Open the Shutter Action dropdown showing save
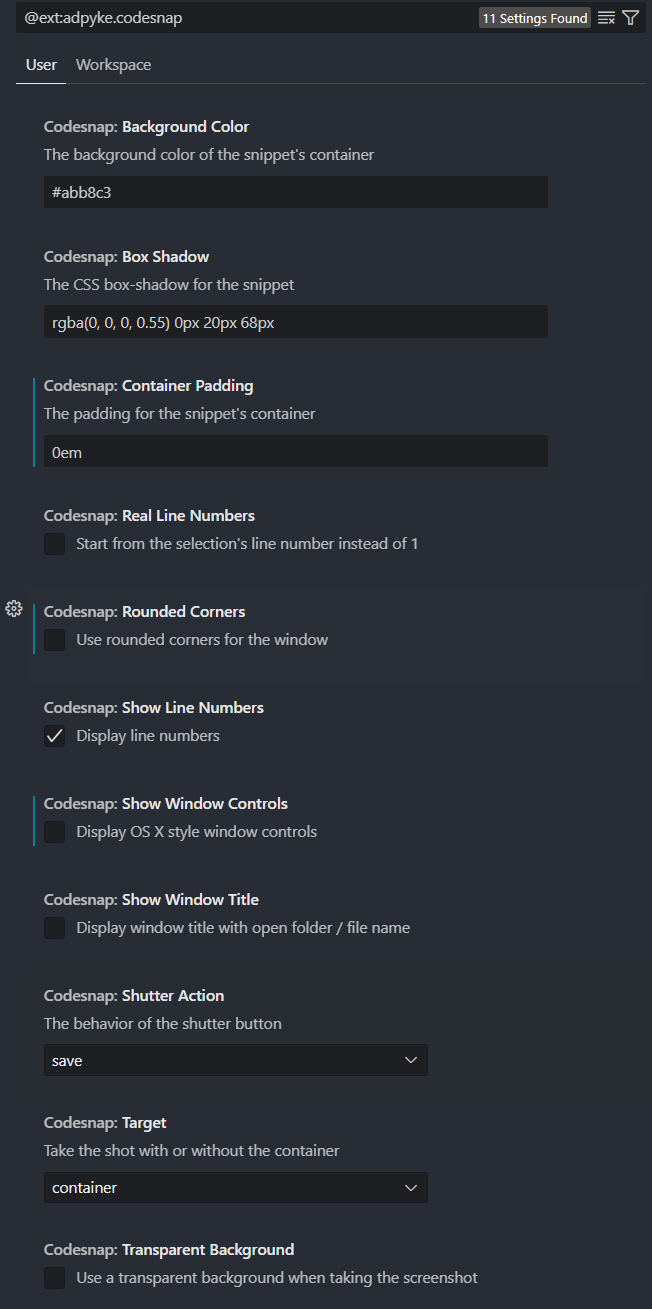 pos(236,1060)
